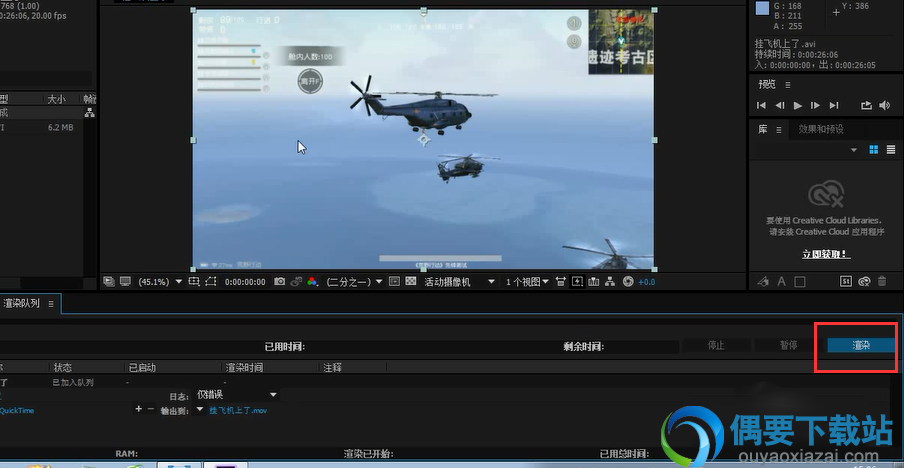The image size is (904, 468).
Task: Click the project flowchart icon near 6.2 MB
Action: [89, 113]
